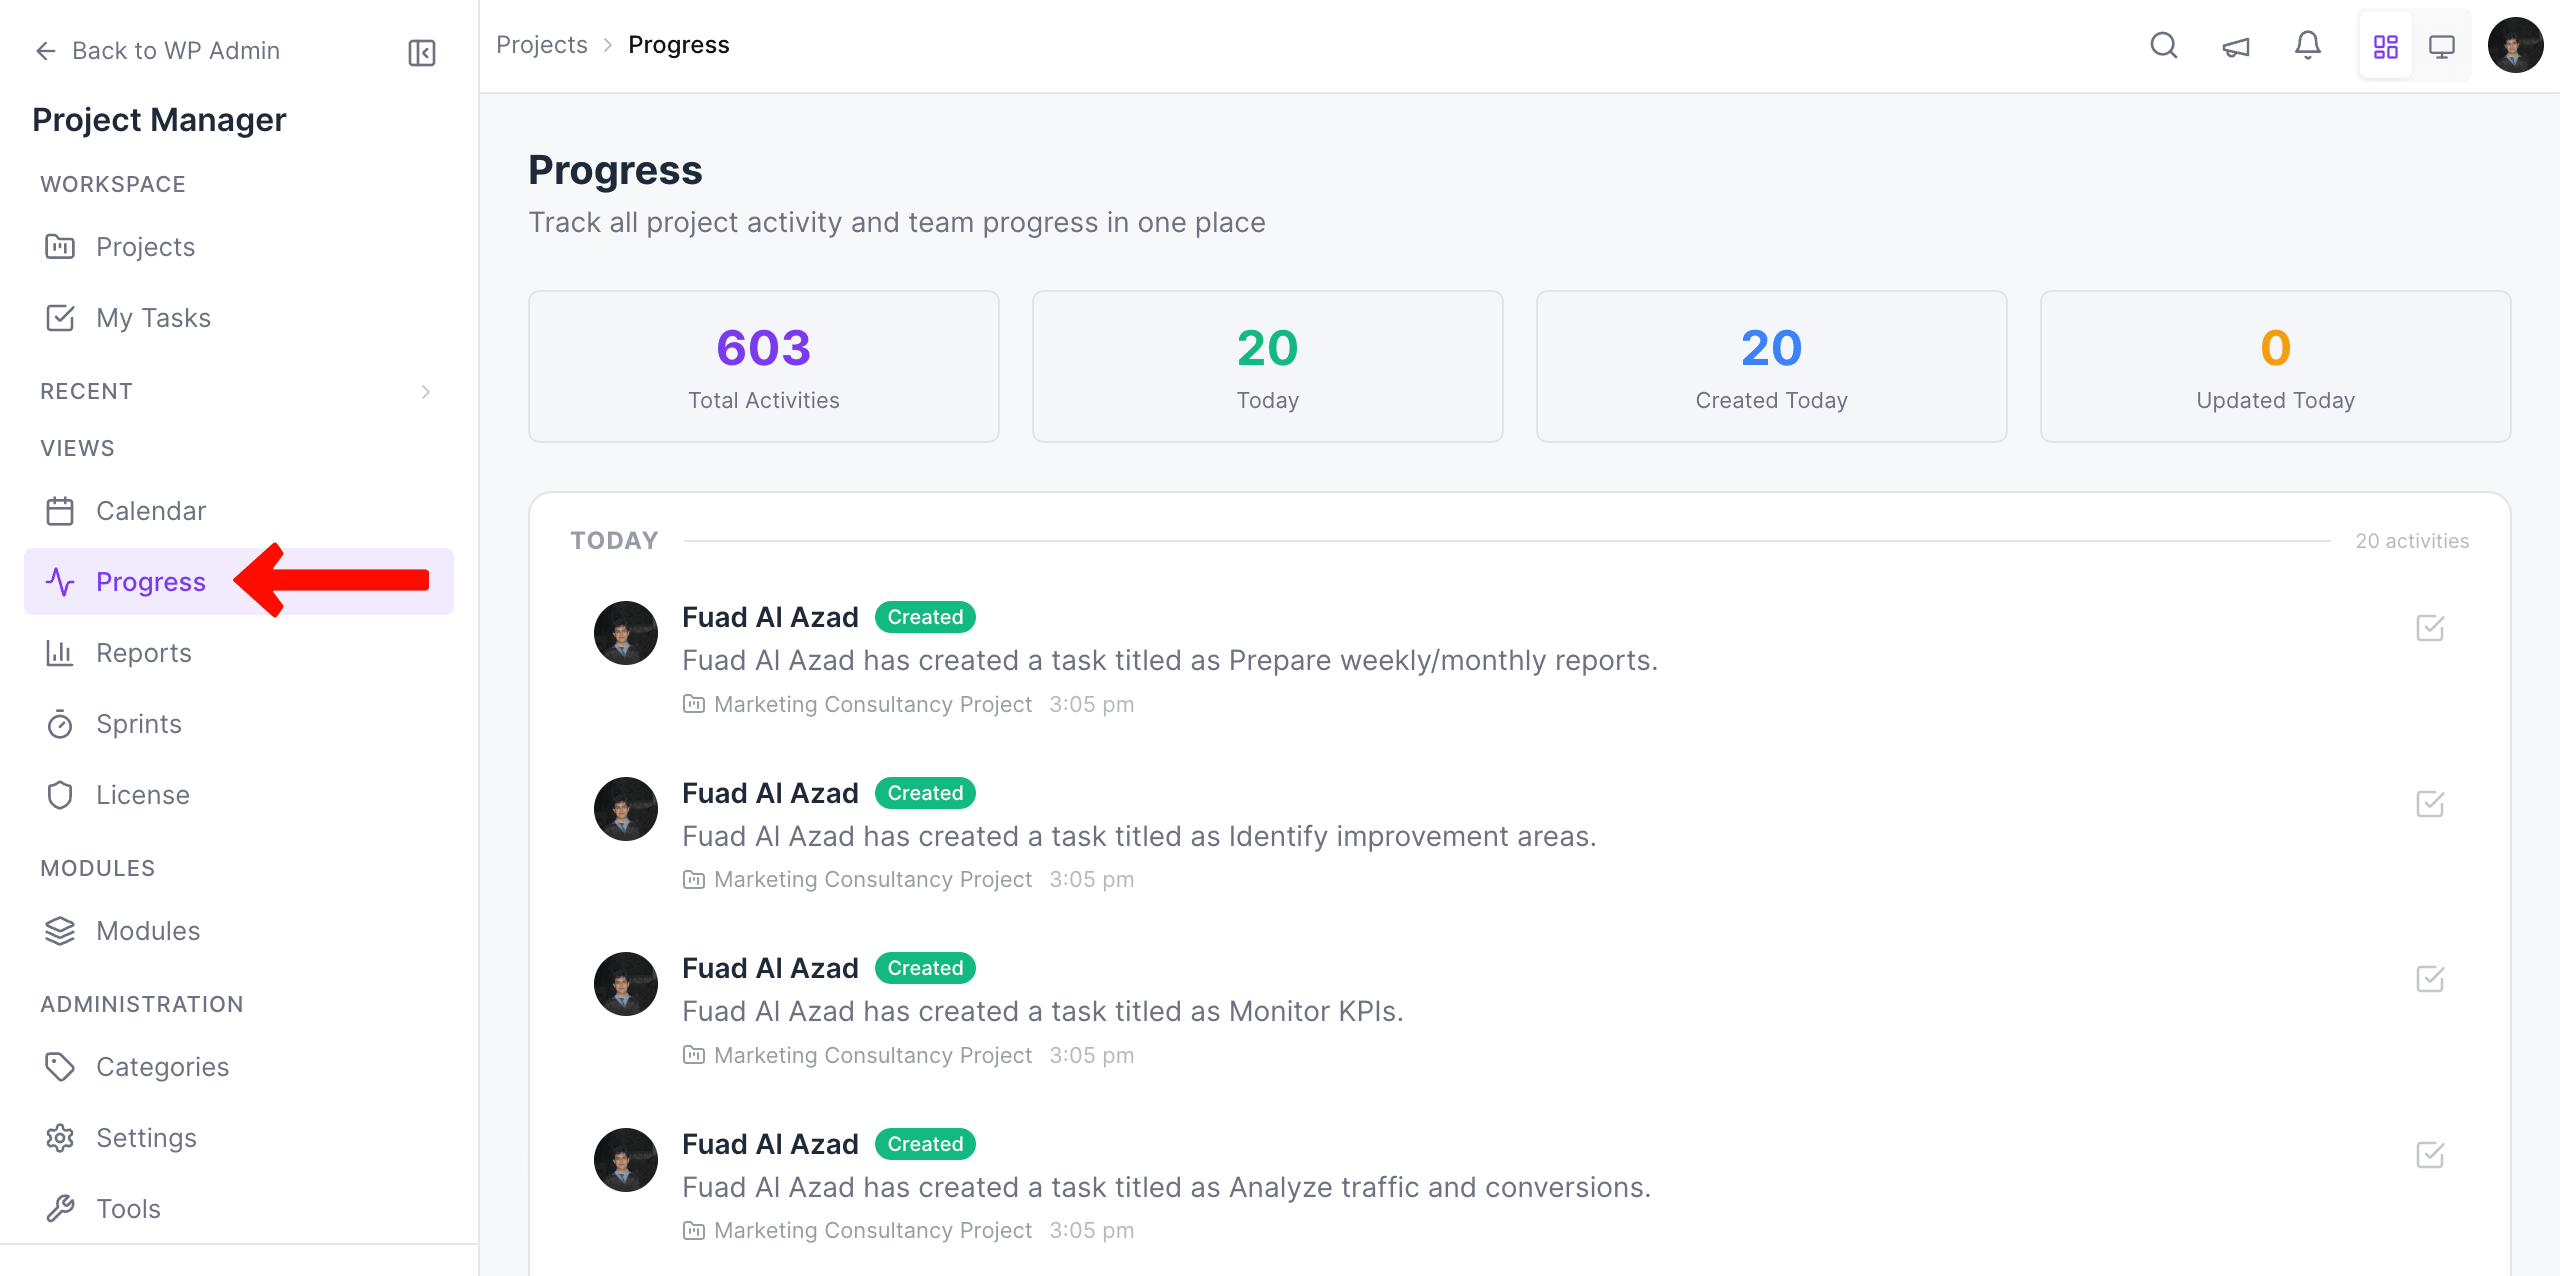The height and width of the screenshot is (1276, 2560).
Task: Open My Tasks from the workspace menu
Action: tap(153, 317)
